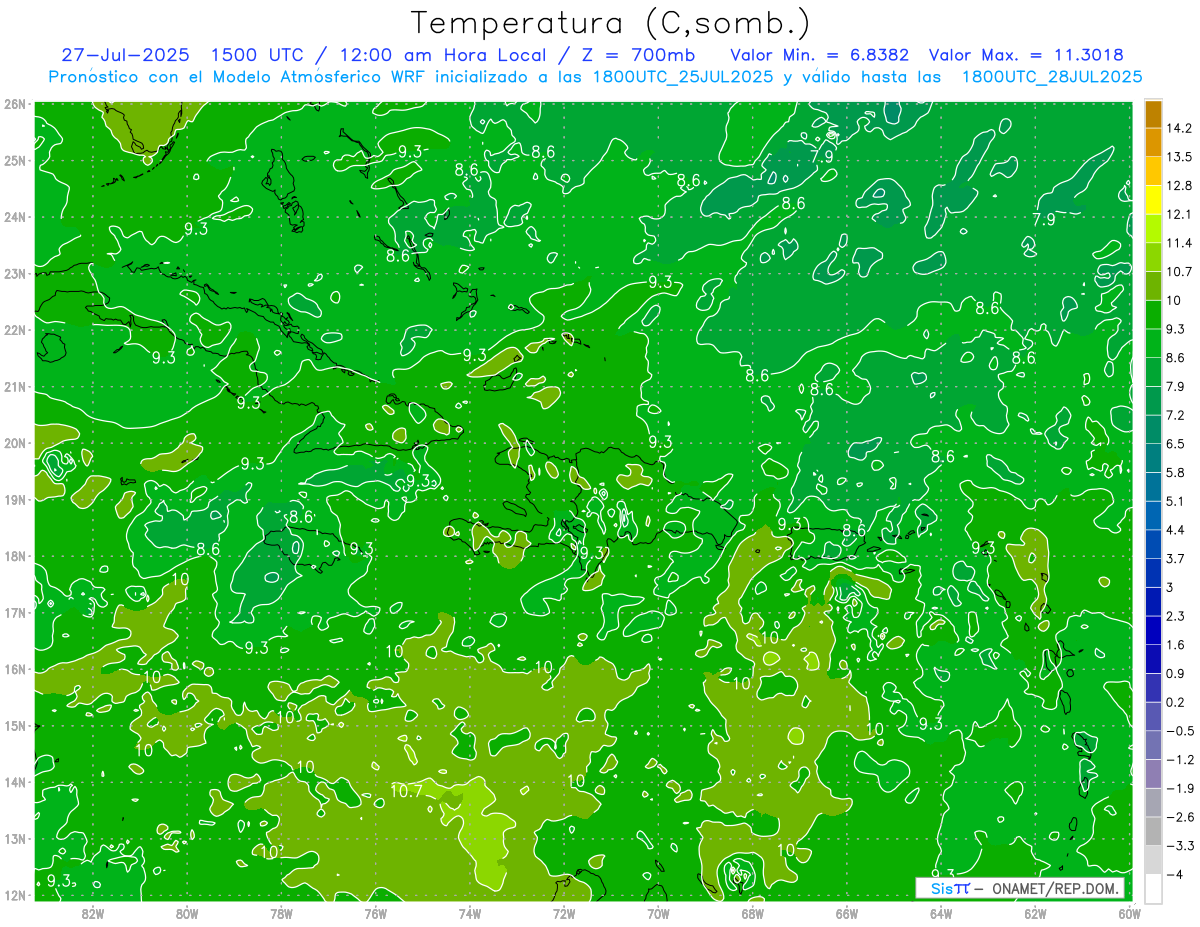
Task: Click the "68W" longitude axis label
Action: (753, 914)
